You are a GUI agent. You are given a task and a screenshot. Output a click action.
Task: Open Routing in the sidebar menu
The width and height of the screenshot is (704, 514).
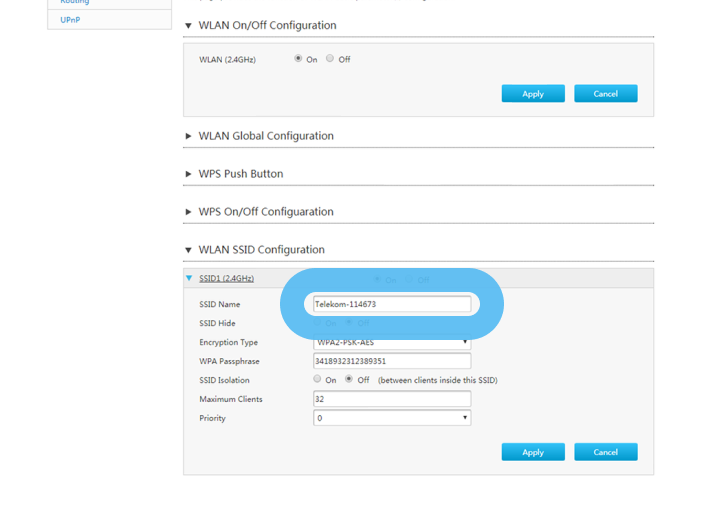74,3
